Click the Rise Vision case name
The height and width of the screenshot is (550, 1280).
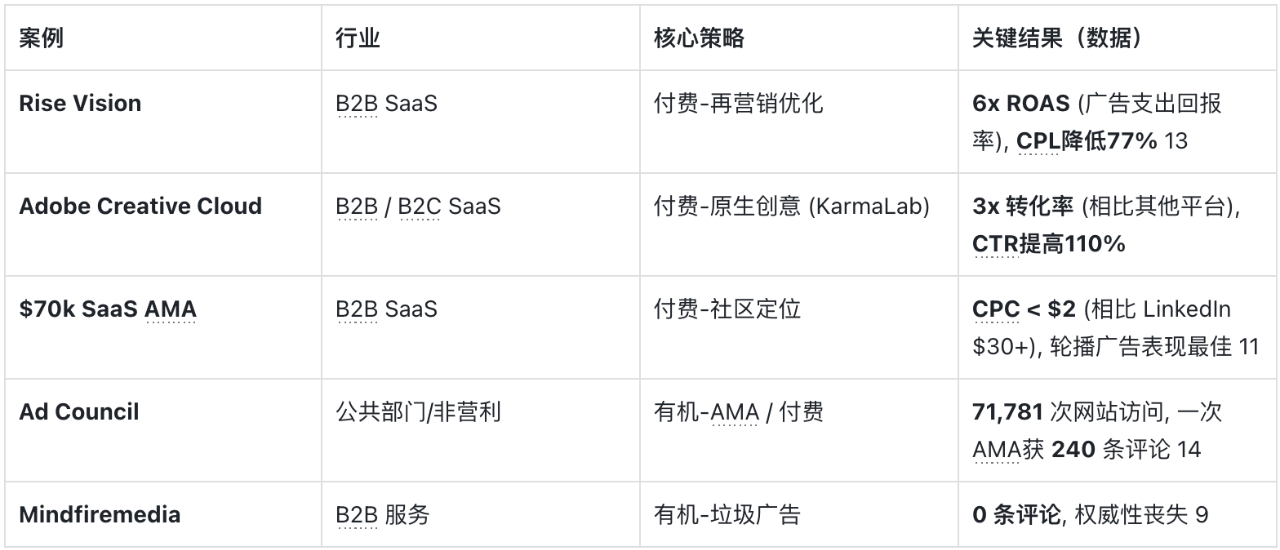click(x=80, y=103)
